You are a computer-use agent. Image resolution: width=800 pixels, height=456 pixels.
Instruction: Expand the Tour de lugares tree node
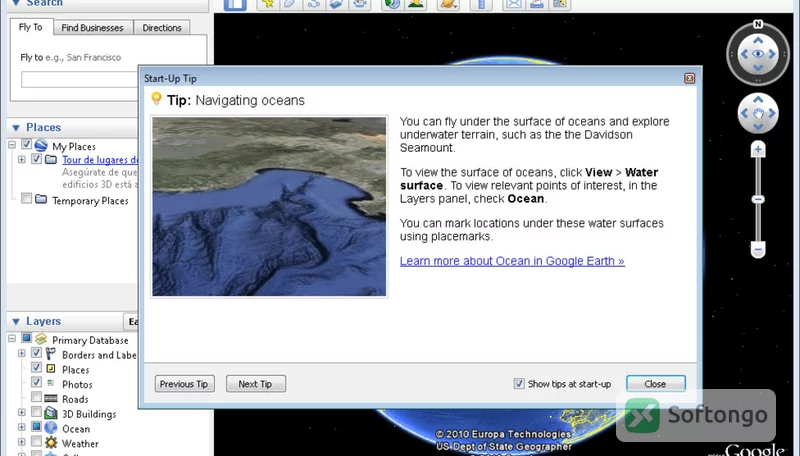21,160
